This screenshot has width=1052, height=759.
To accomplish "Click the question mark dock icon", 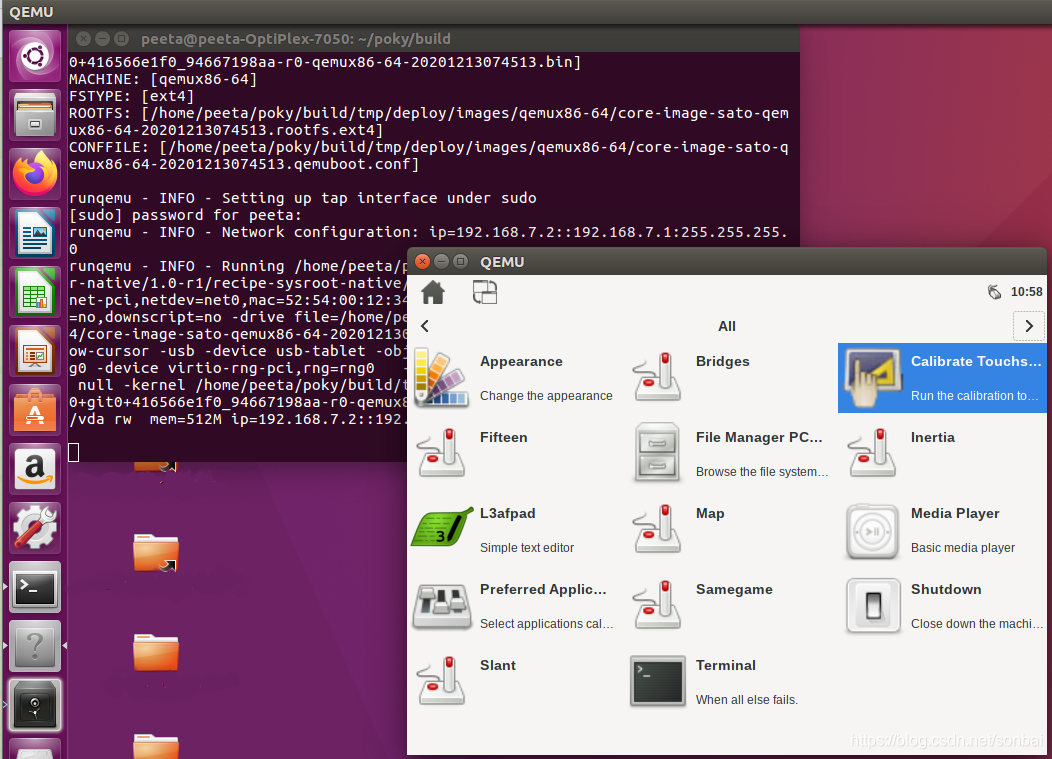I will tap(35, 646).
